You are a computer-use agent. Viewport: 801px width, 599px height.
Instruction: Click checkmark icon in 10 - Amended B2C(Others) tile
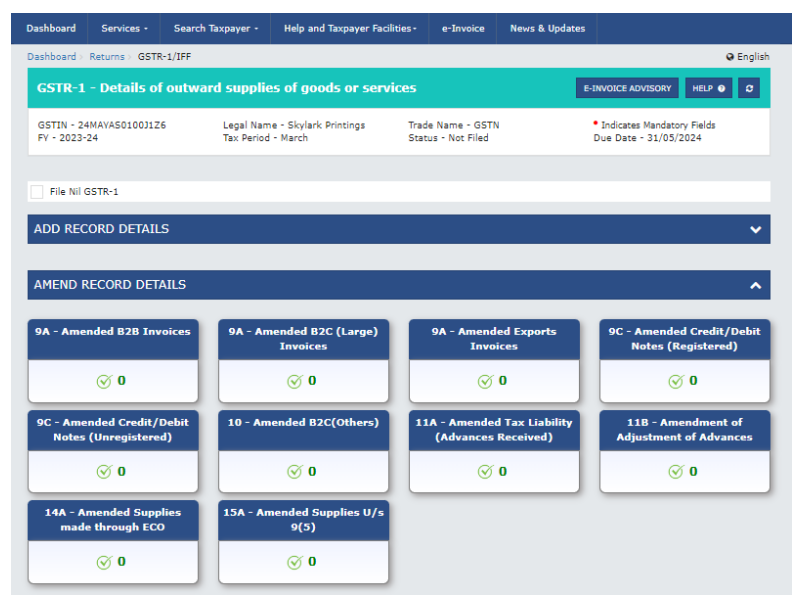(x=294, y=472)
